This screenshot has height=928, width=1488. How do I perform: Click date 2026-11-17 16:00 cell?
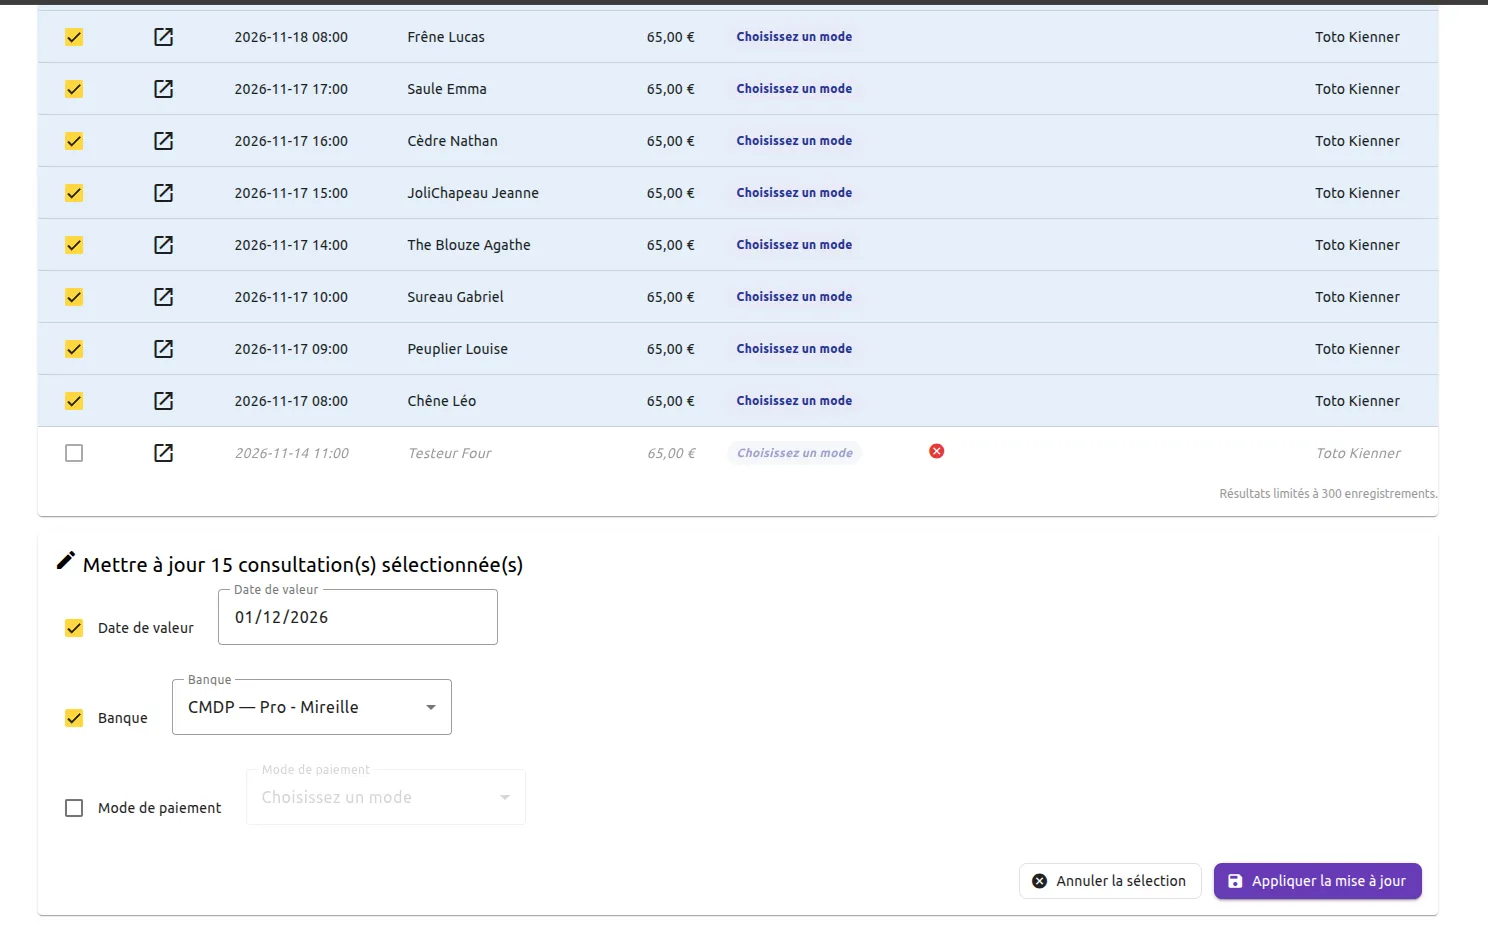point(291,141)
